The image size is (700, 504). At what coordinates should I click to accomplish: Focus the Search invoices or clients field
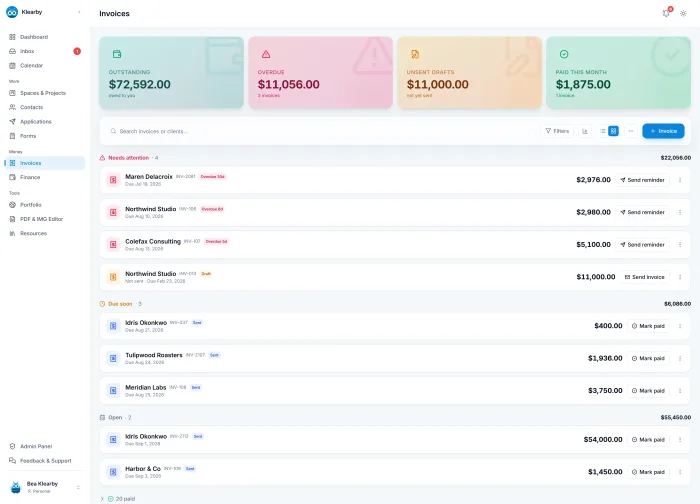point(321,131)
